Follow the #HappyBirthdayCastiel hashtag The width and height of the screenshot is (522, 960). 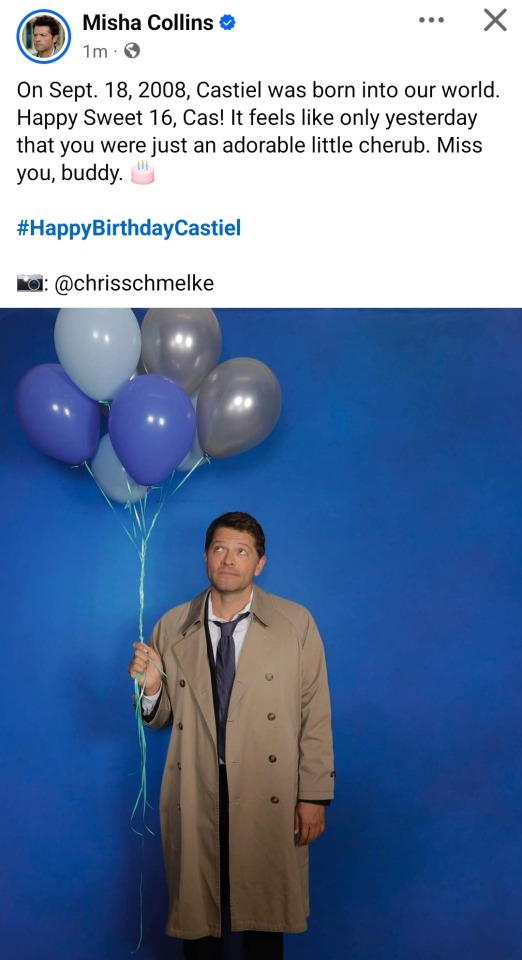(129, 228)
